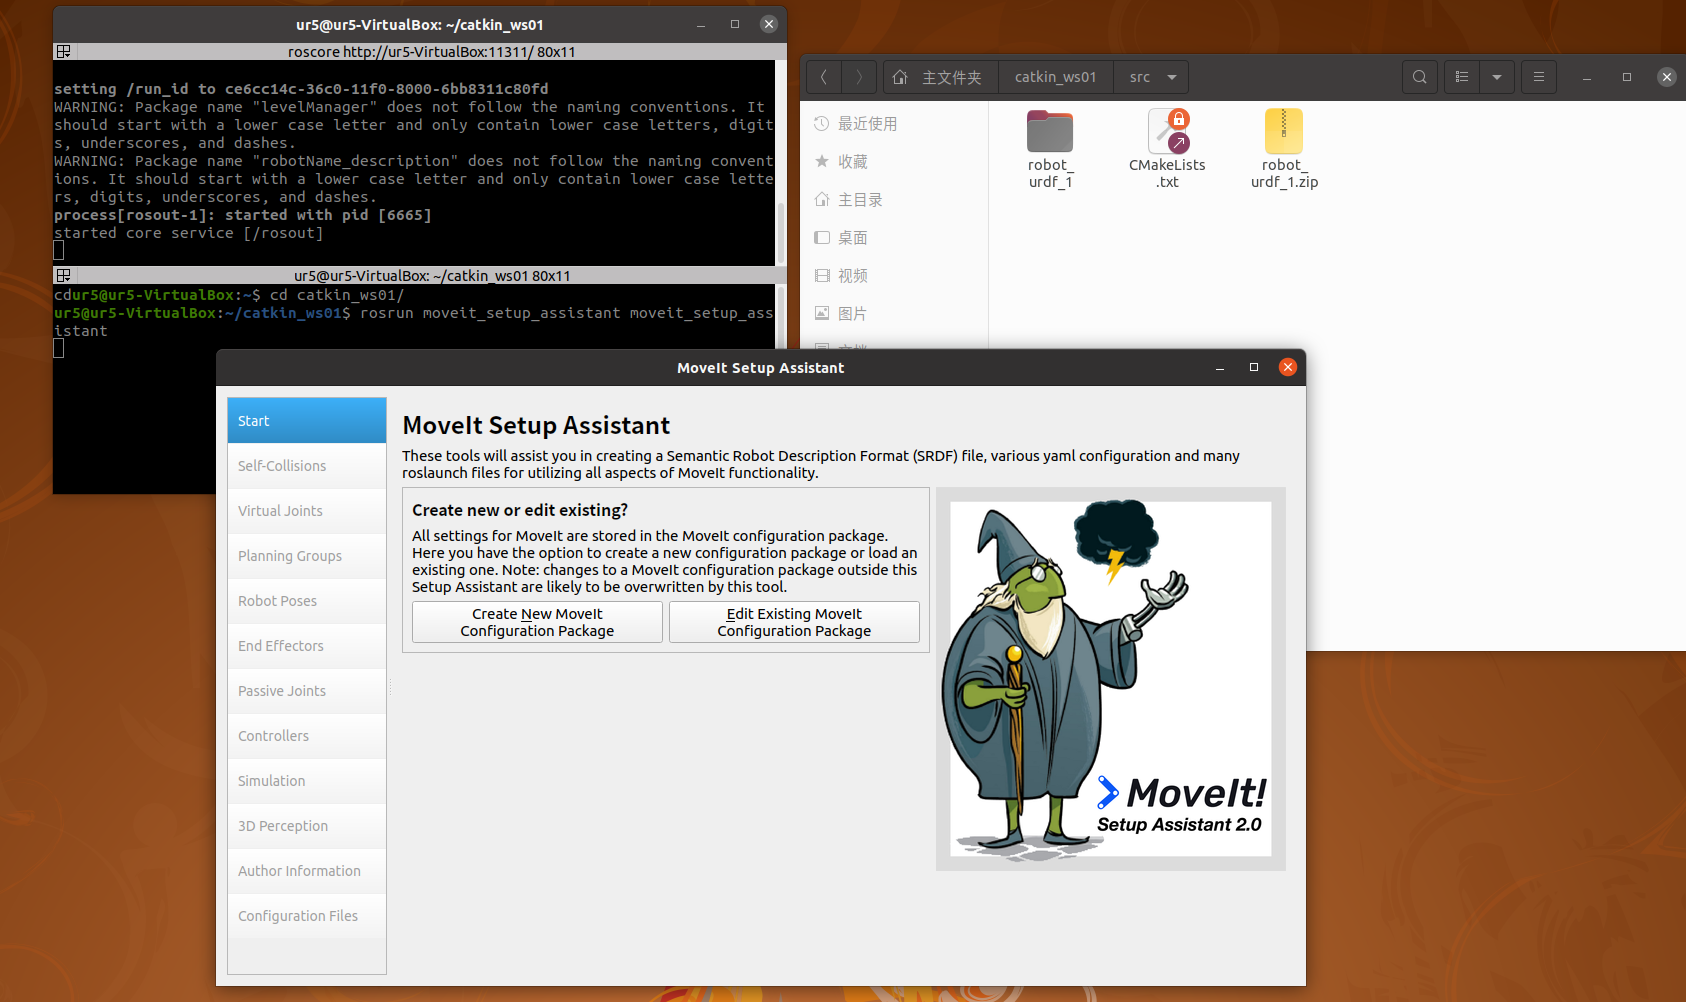The image size is (1686, 1002).
Task: Select the End Effectors step
Action: (x=307, y=646)
